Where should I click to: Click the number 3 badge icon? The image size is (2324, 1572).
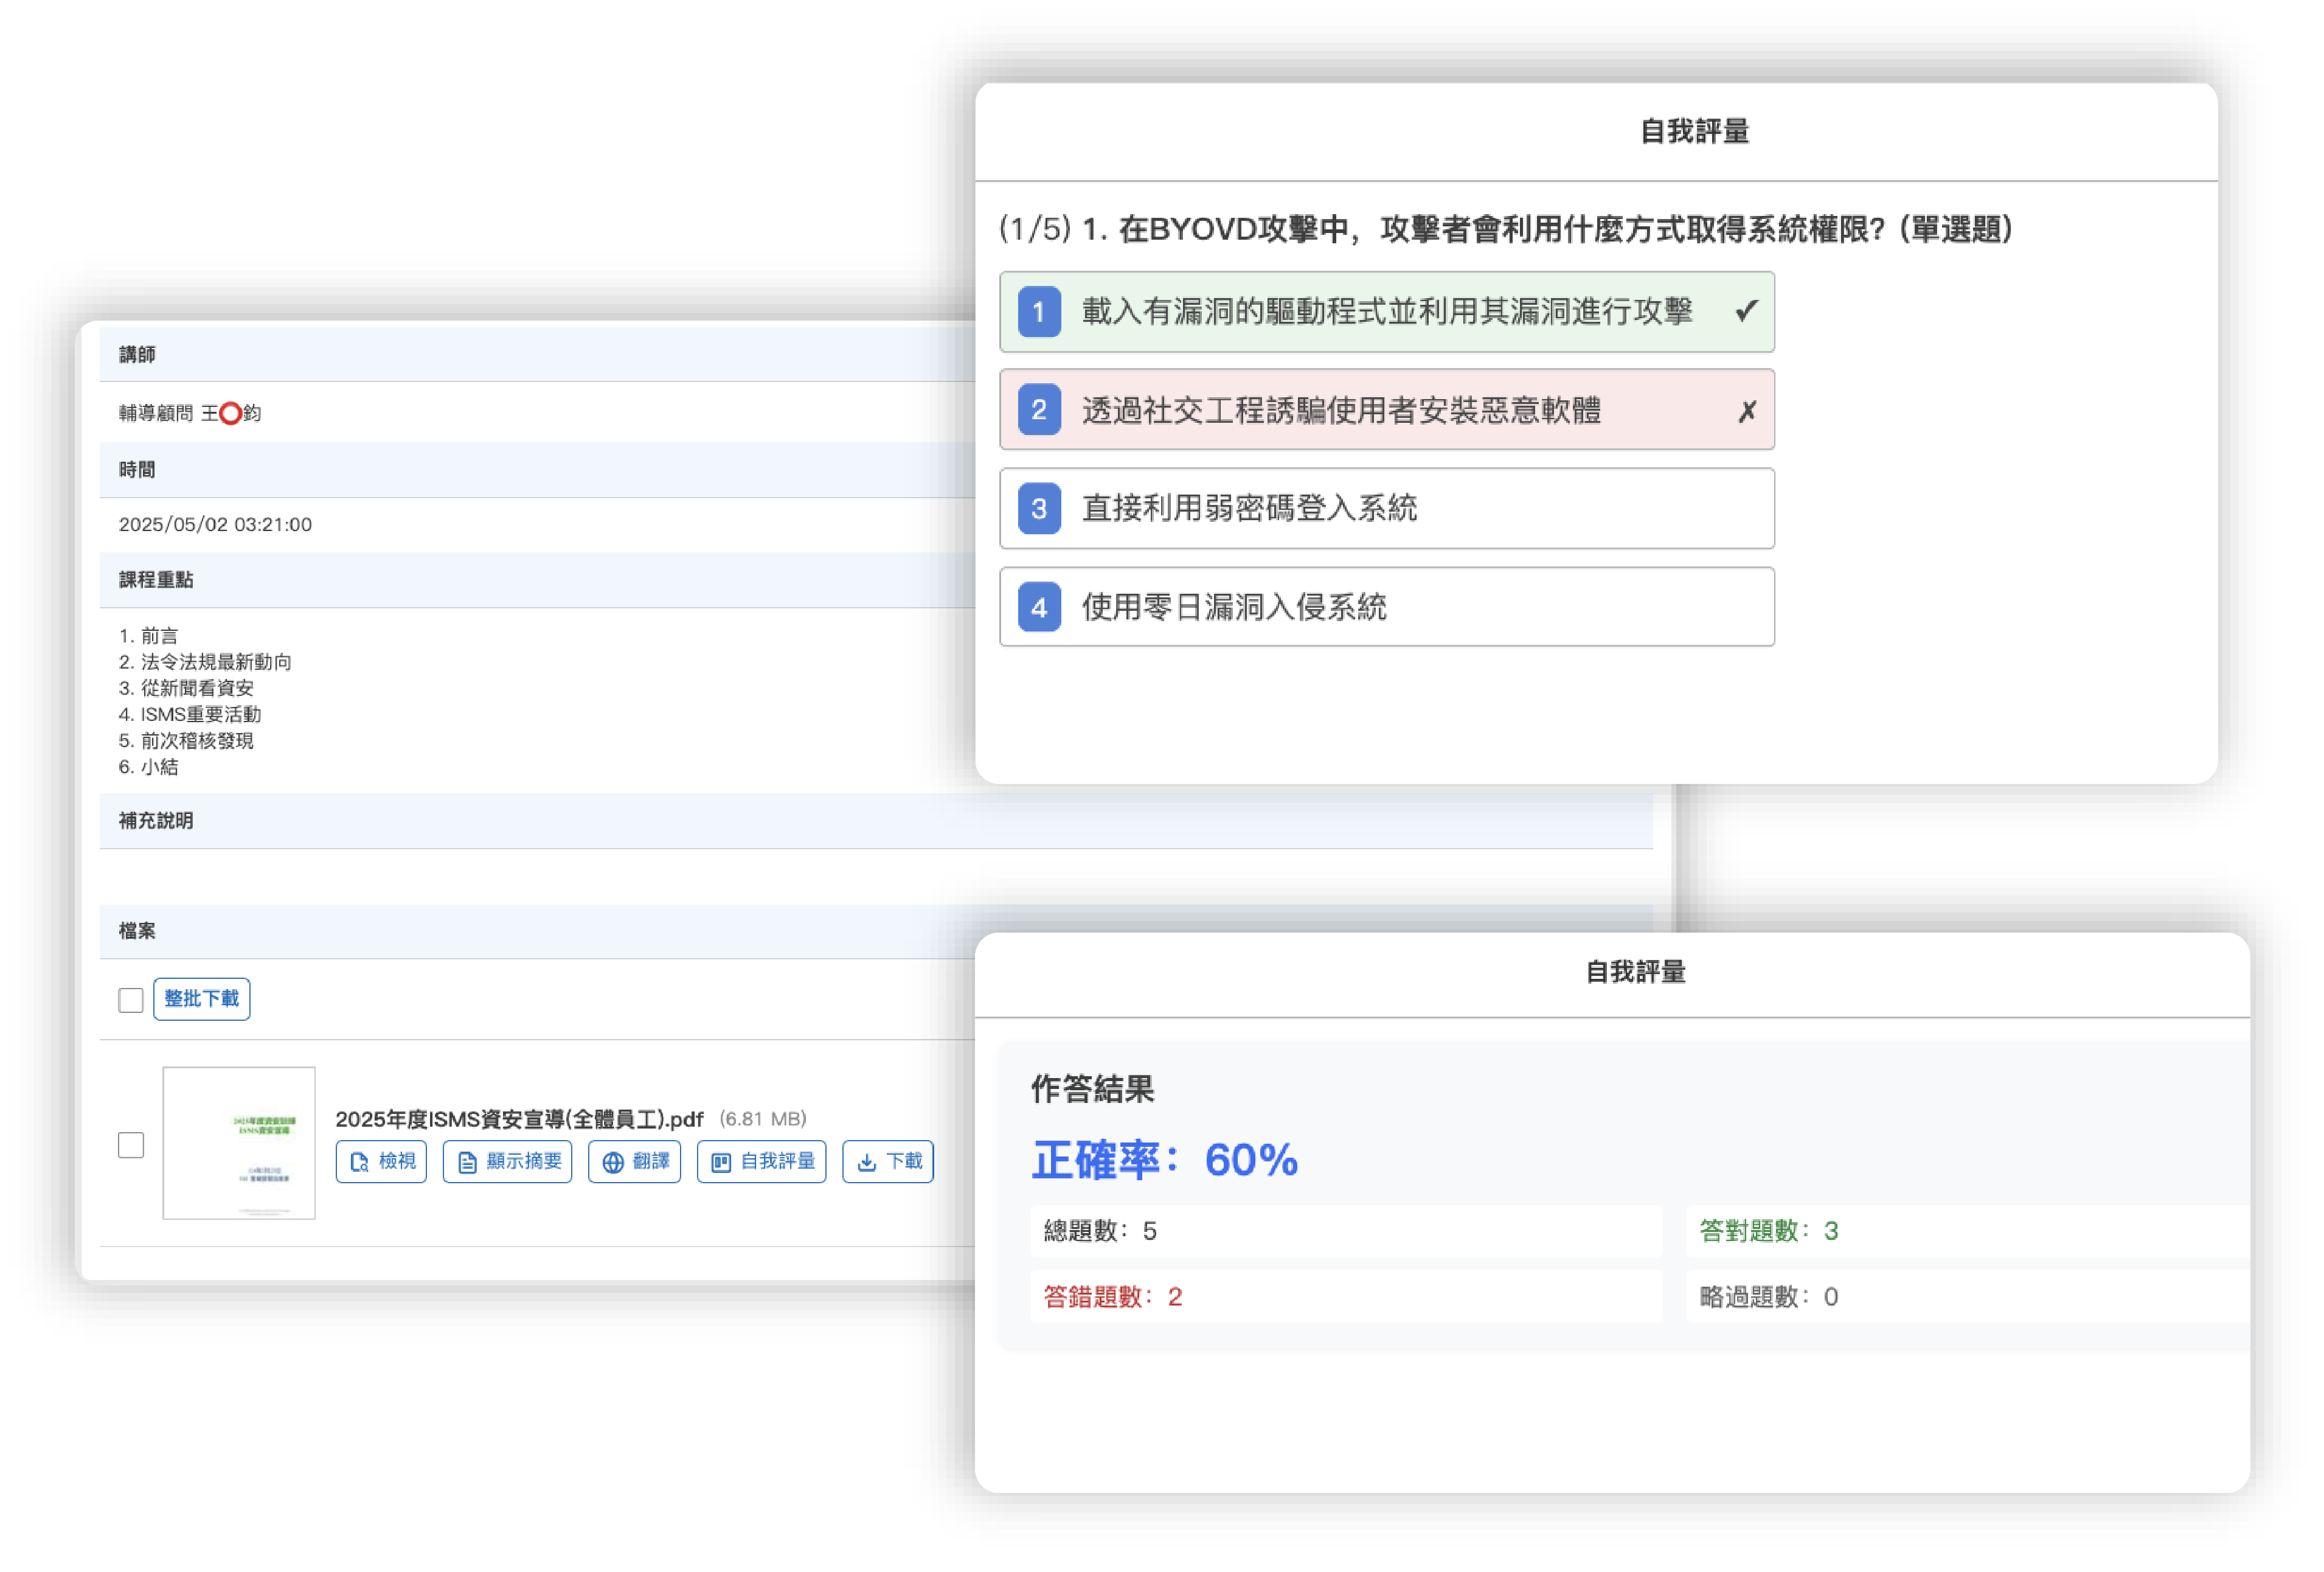(1039, 509)
